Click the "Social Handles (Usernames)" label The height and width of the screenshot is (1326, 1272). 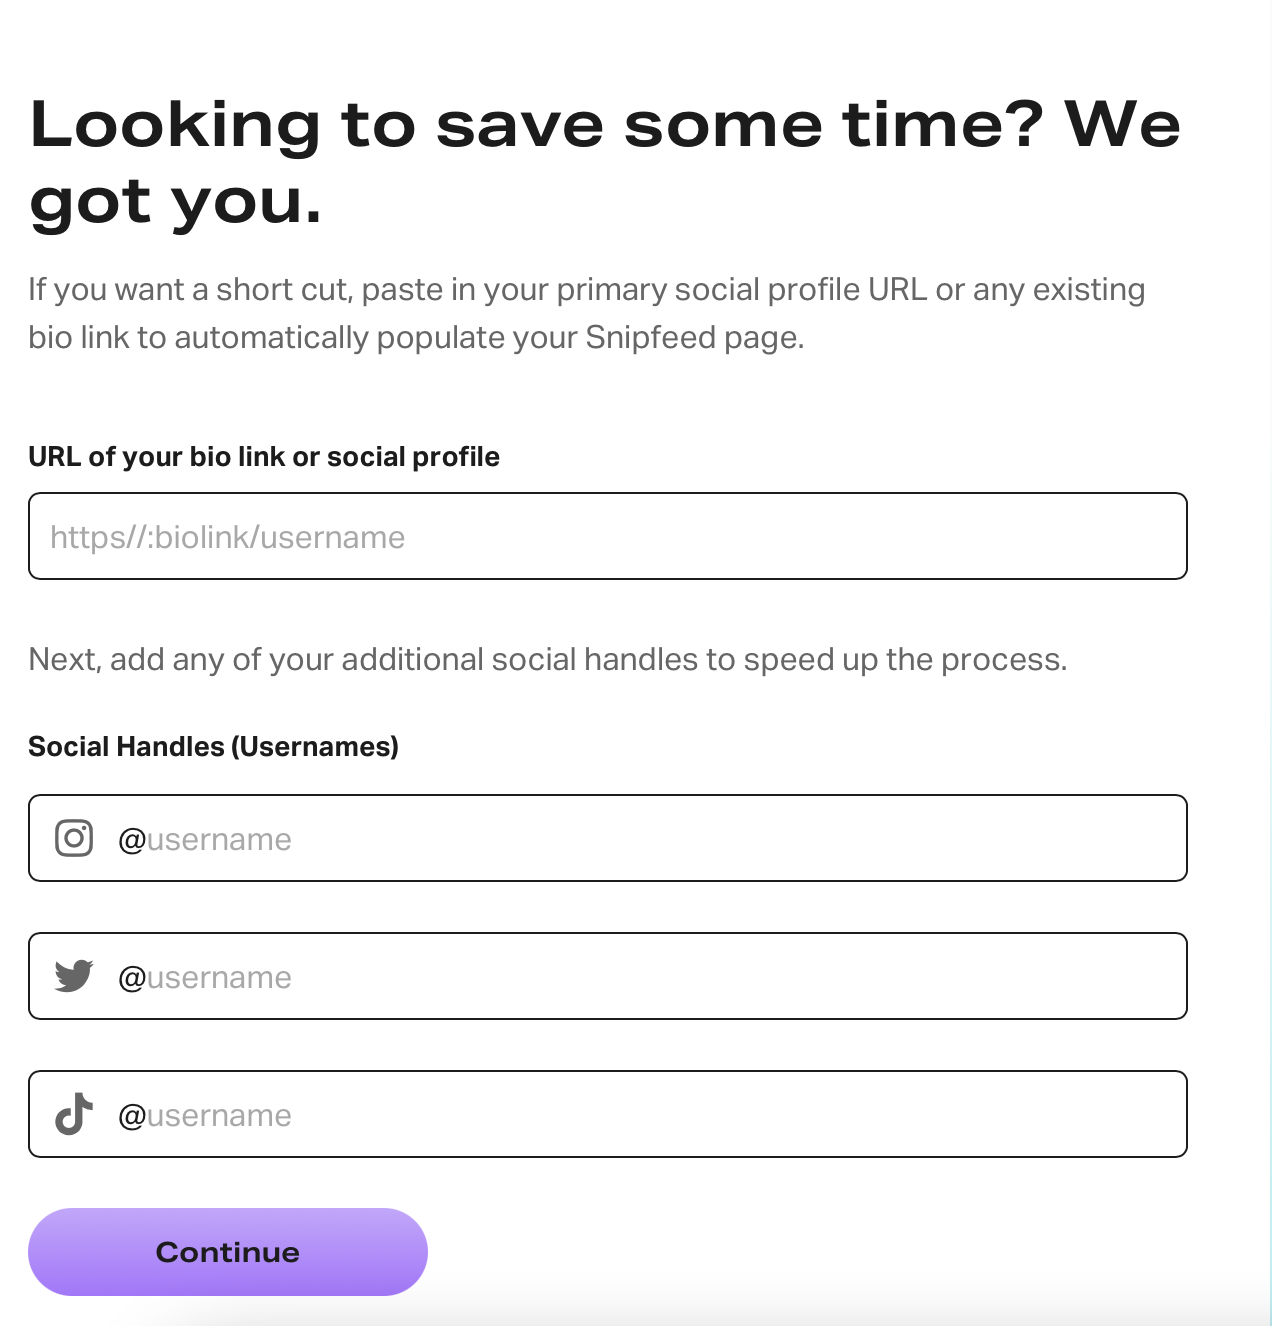[213, 747]
